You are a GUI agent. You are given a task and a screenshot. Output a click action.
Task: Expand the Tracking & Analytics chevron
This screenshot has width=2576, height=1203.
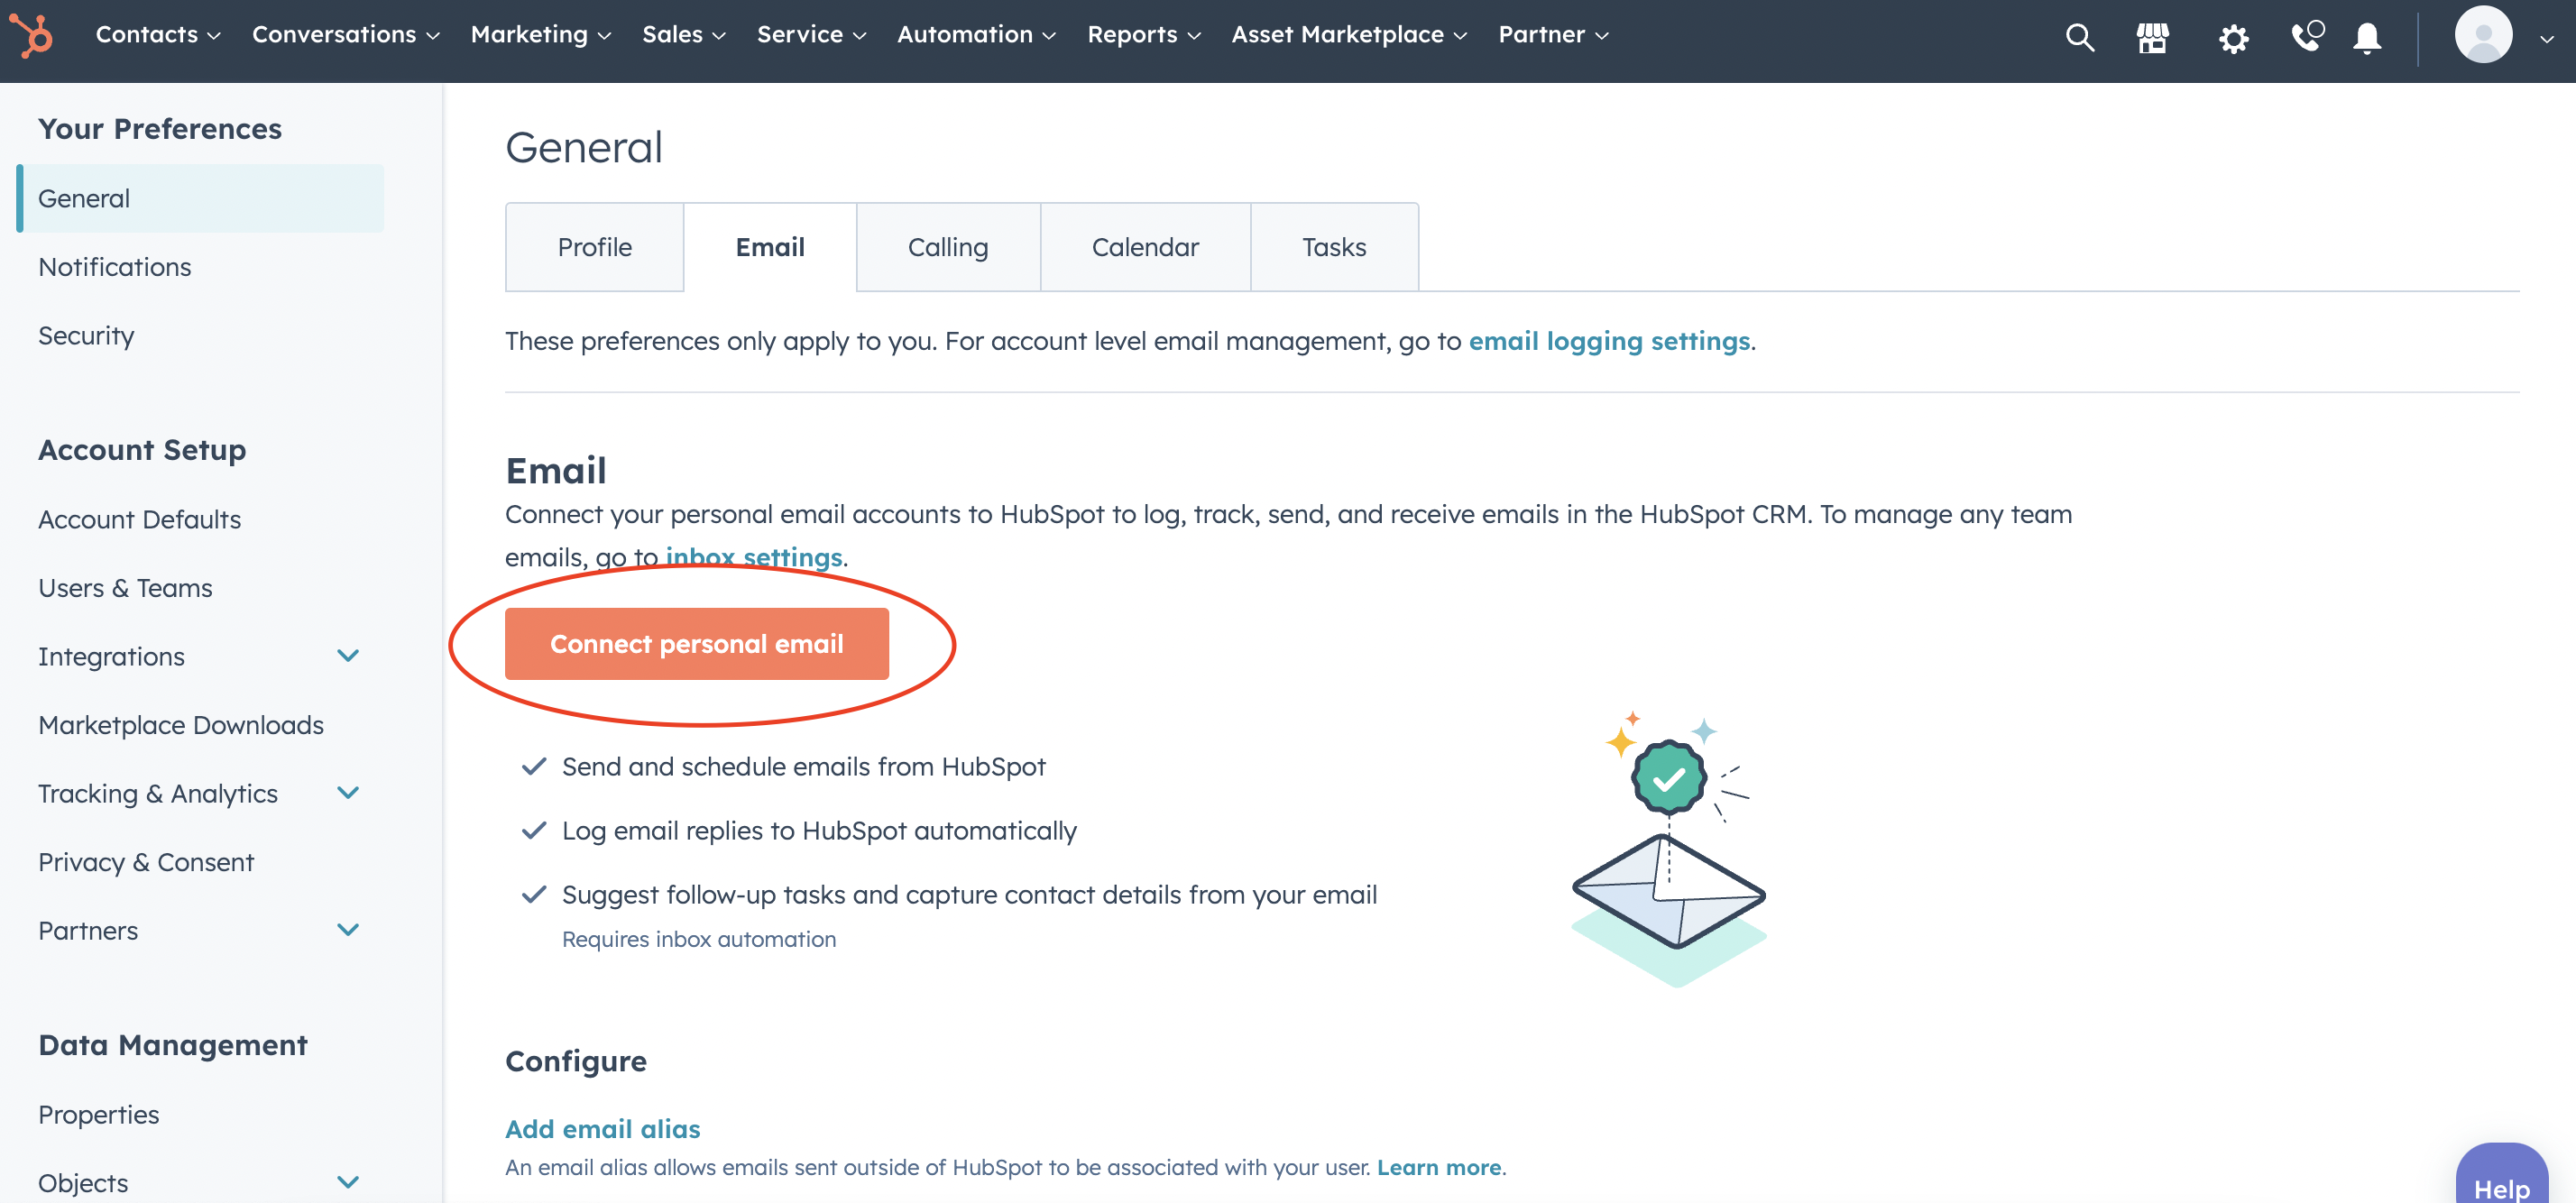click(x=348, y=793)
